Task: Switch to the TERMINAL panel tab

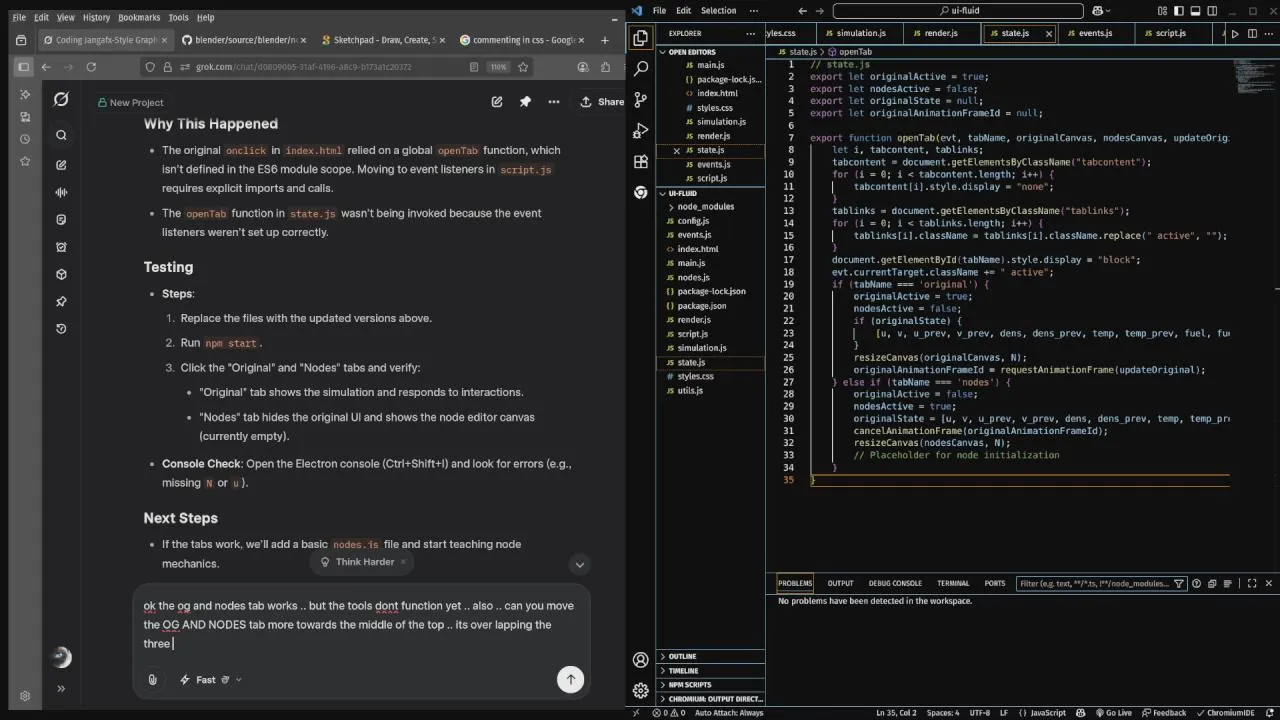Action: point(953,583)
